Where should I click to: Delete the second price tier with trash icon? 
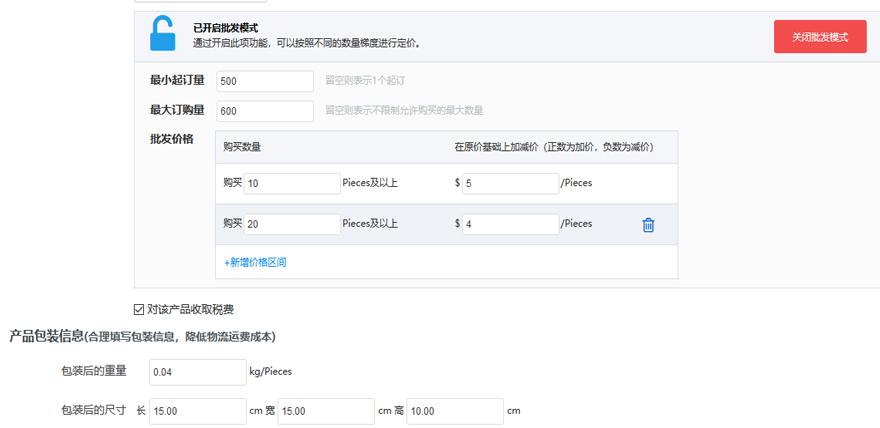pos(648,225)
